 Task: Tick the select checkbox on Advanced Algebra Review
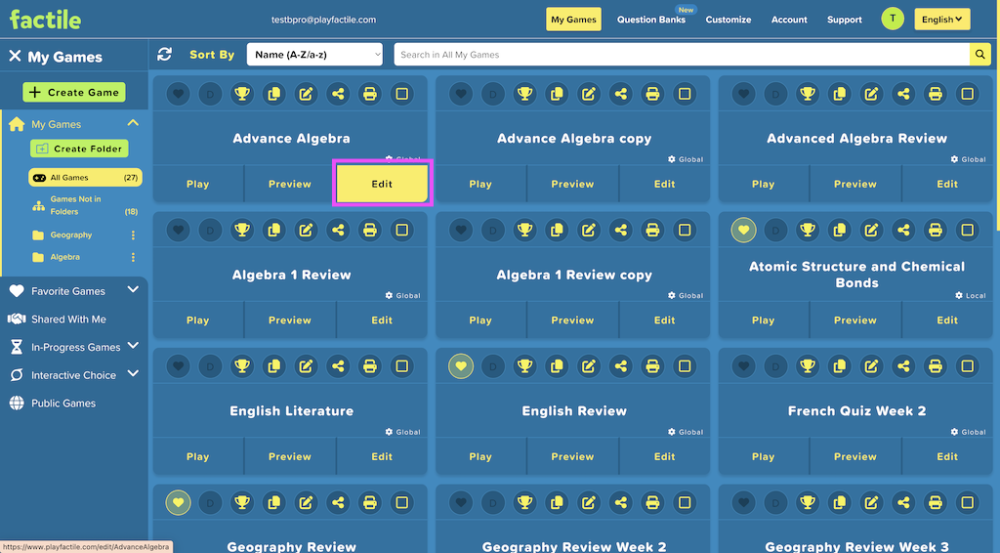click(967, 94)
